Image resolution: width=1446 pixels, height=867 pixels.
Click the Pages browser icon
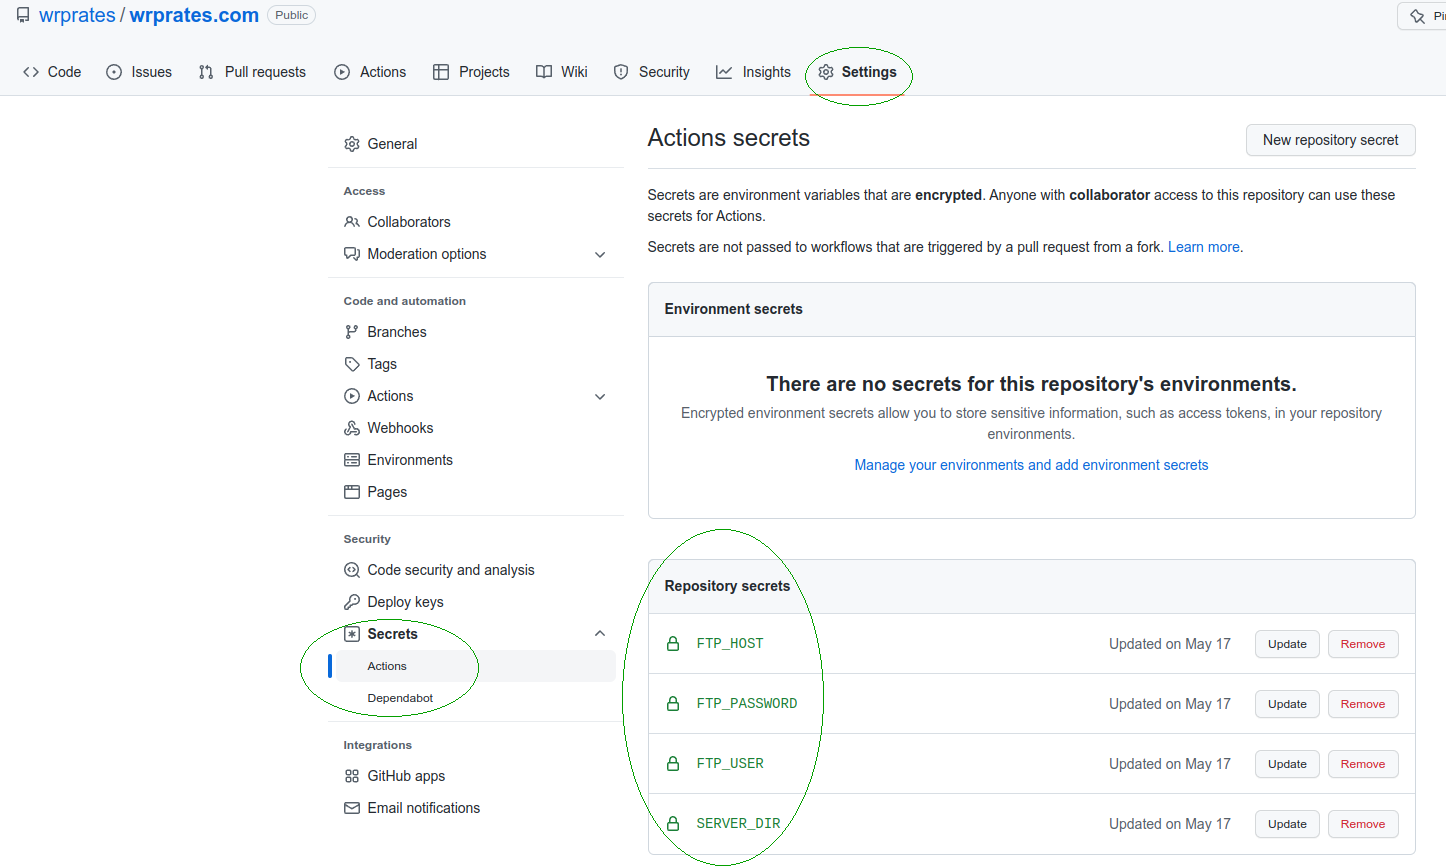point(352,492)
